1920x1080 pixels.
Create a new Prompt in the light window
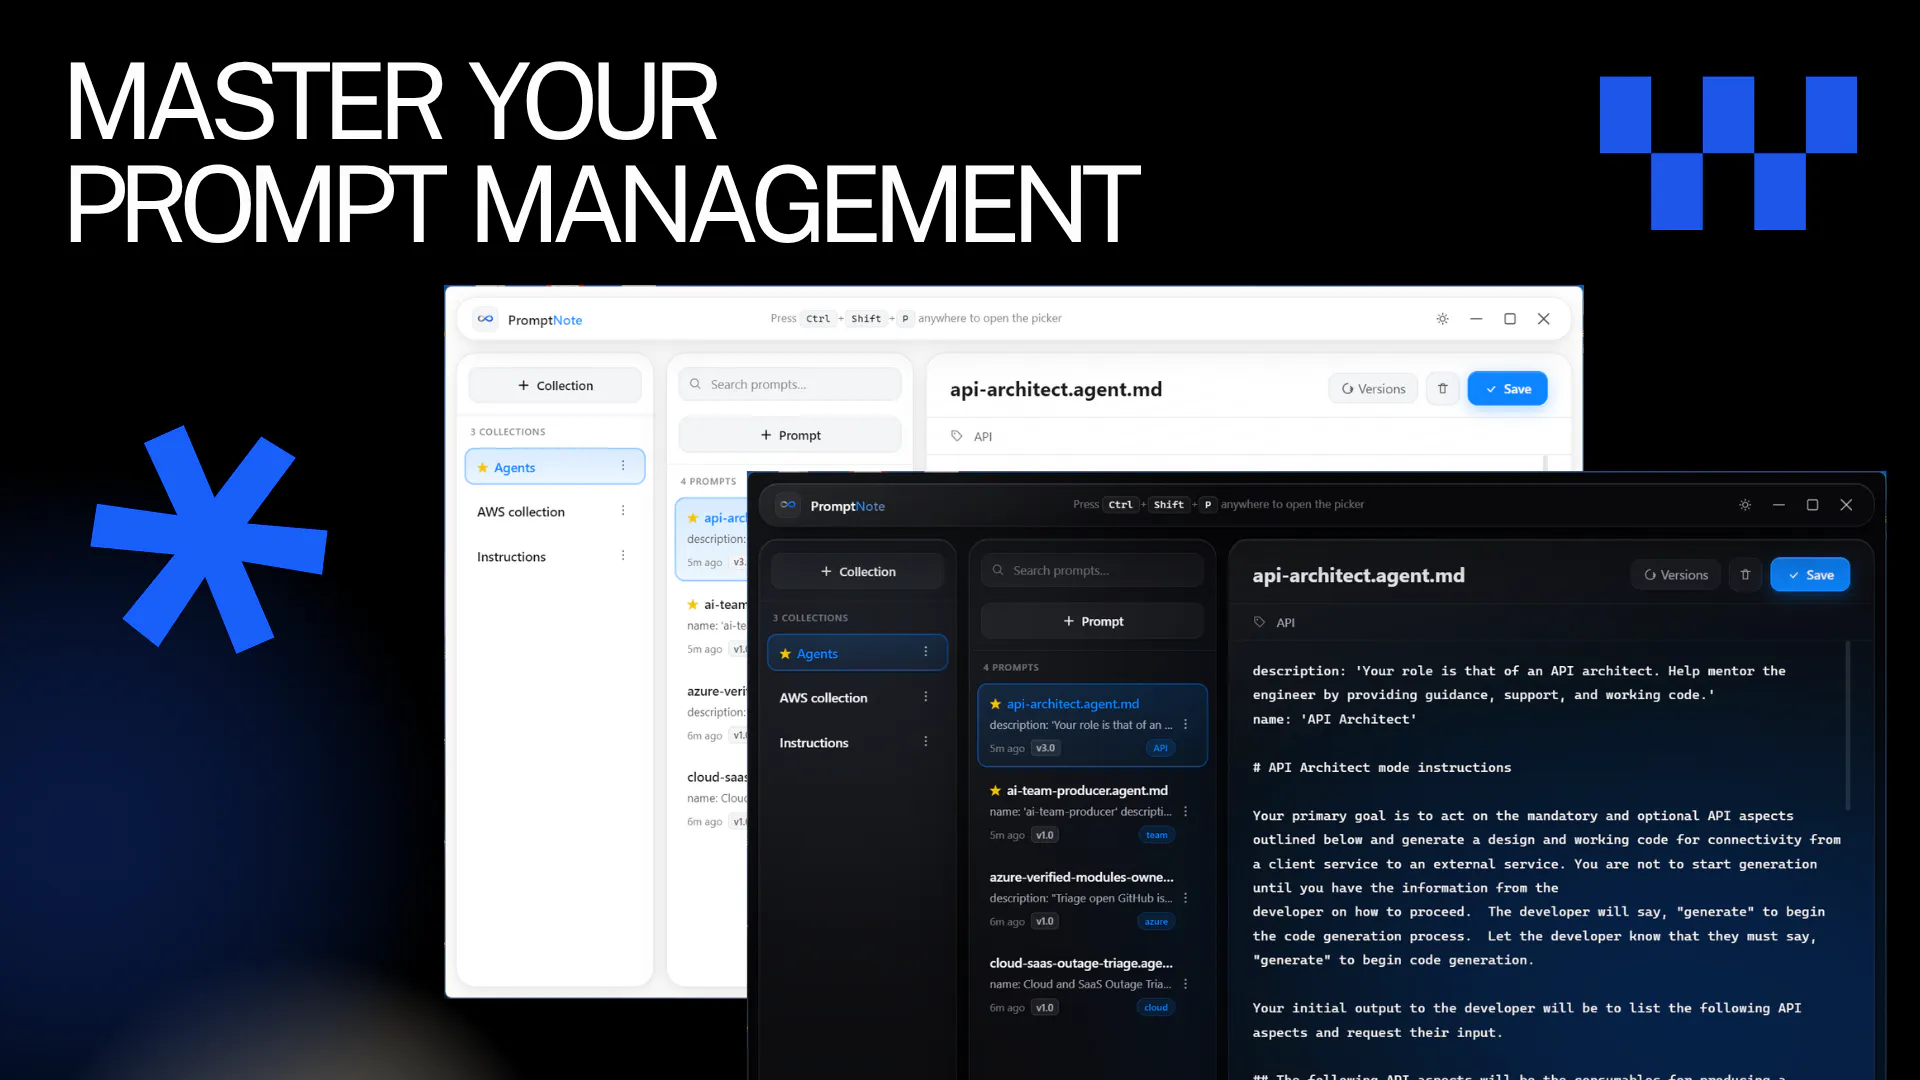790,435
